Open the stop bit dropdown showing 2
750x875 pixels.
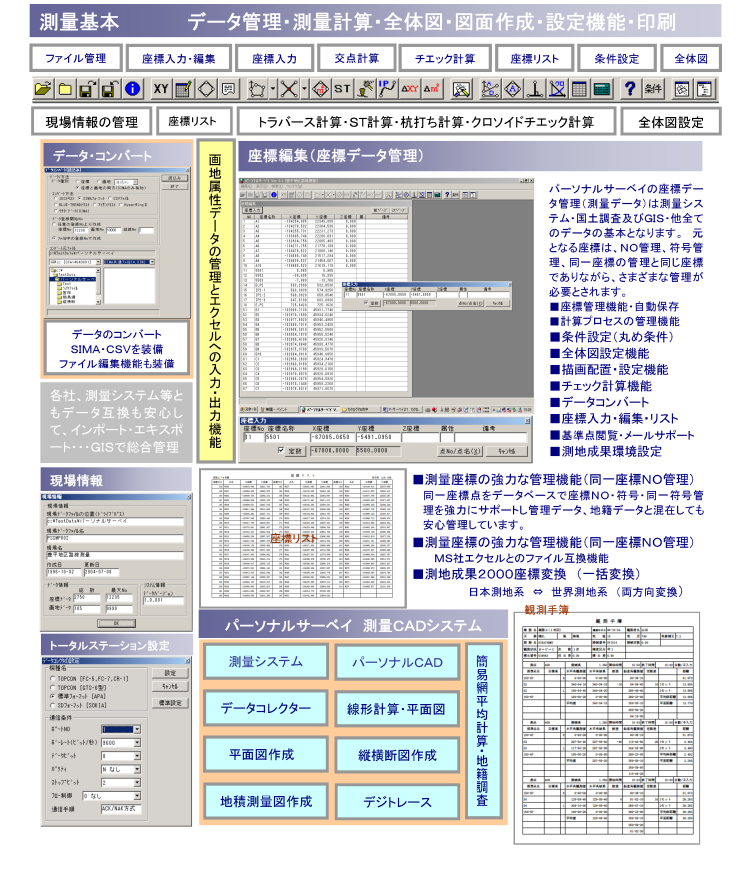[x=137, y=783]
